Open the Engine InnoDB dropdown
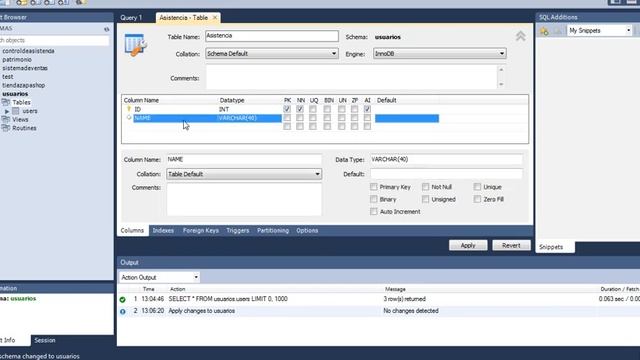The width and height of the screenshot is (640, 360). click(x=440, y=53)
